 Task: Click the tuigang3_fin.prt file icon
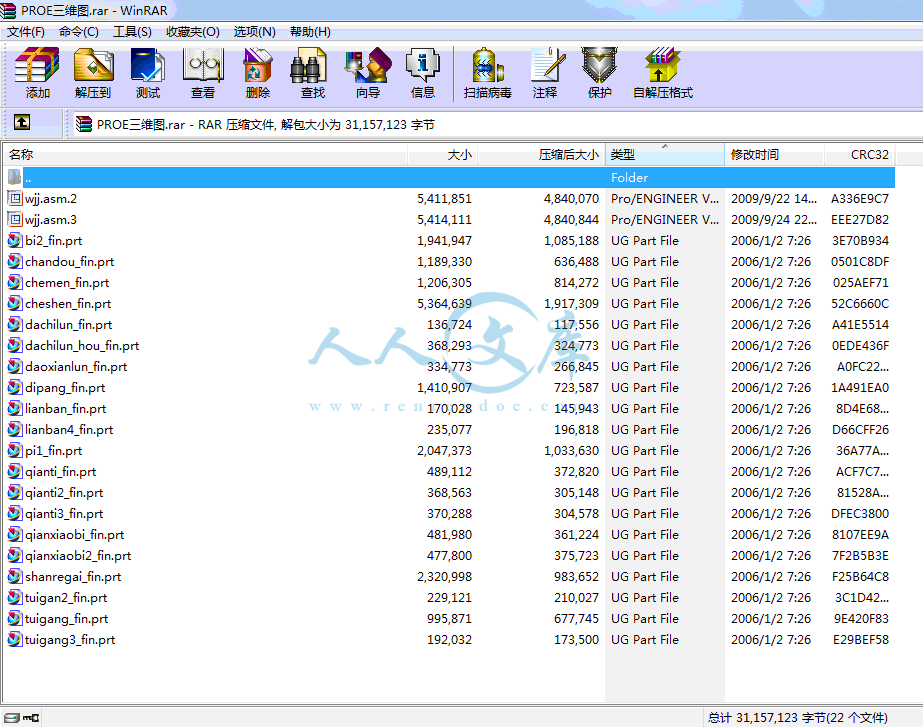[x=15, y=639]
